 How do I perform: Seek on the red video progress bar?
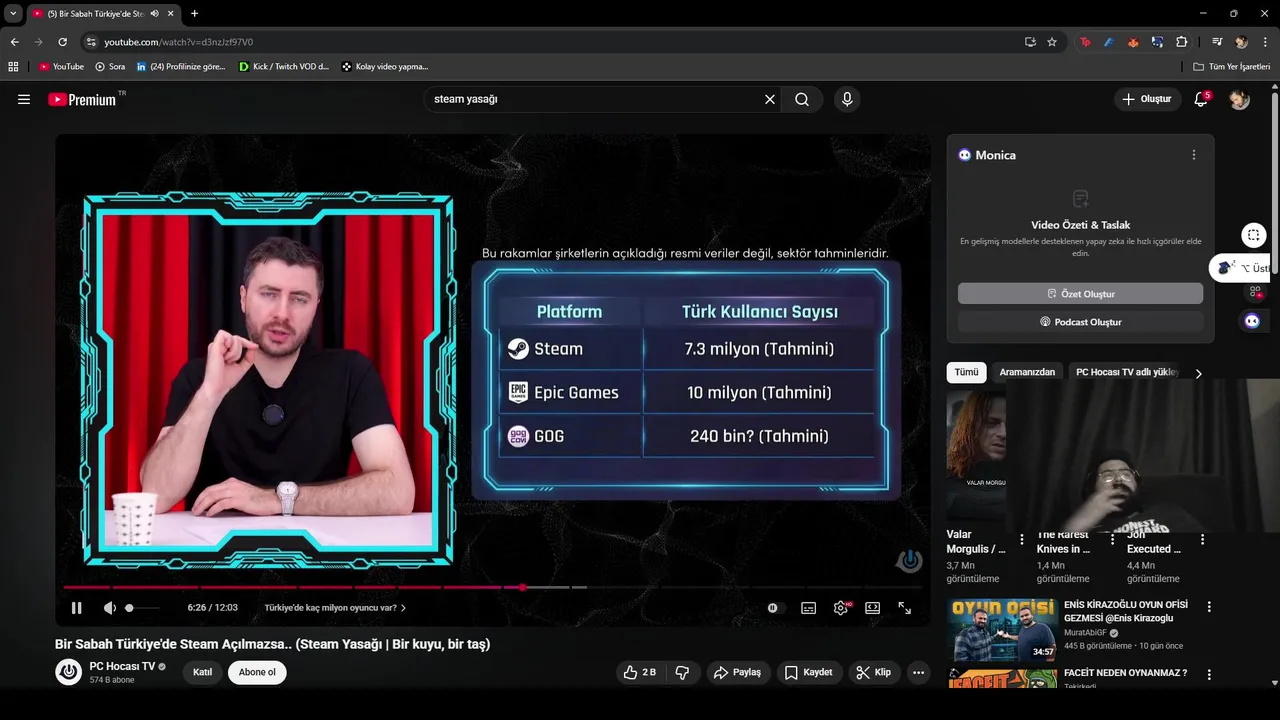(x=494, y=587)
